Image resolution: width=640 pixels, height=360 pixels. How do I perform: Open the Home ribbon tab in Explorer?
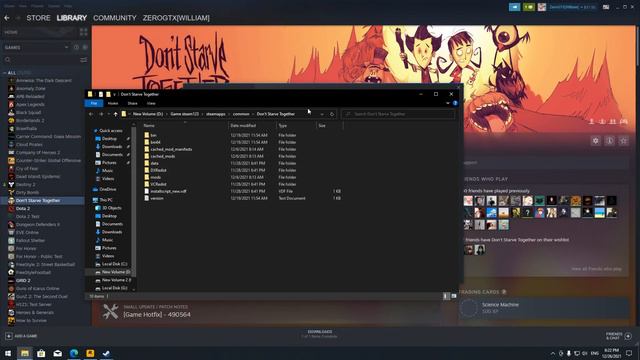[113, 103]
